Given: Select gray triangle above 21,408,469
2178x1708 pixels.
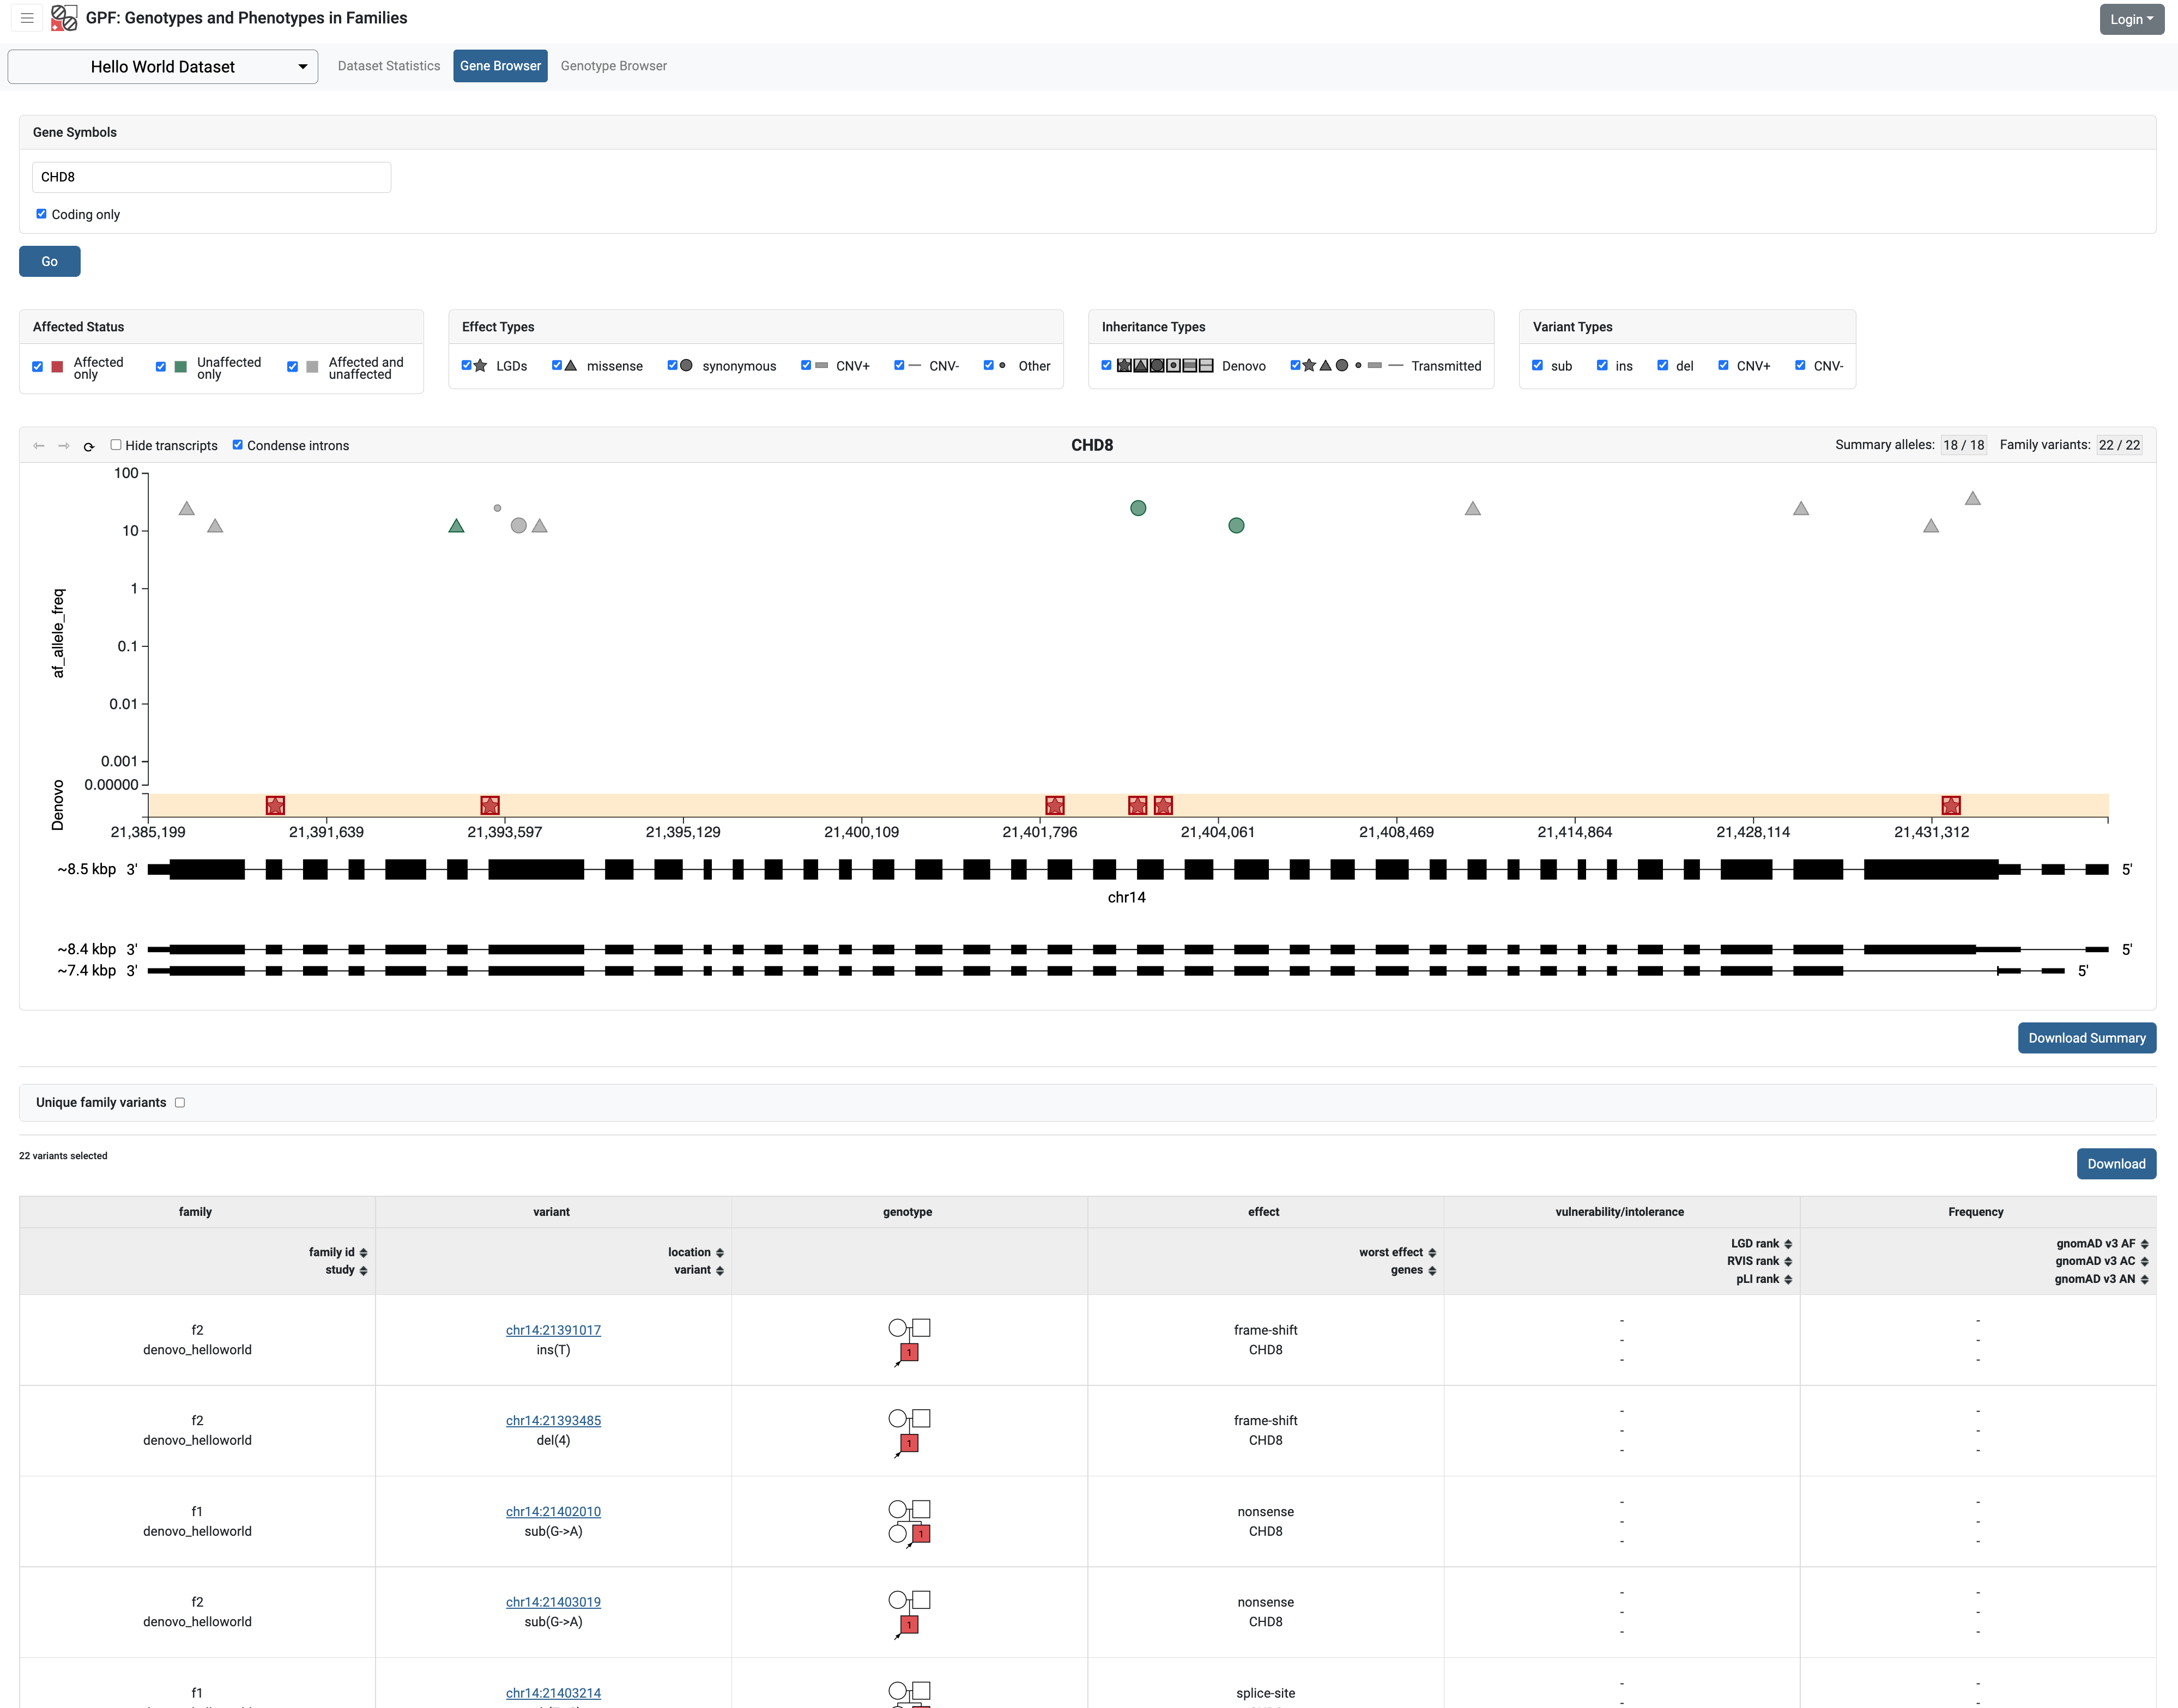Looking at the screenshot, I should pyautogui.click(x=1472, y=508).
